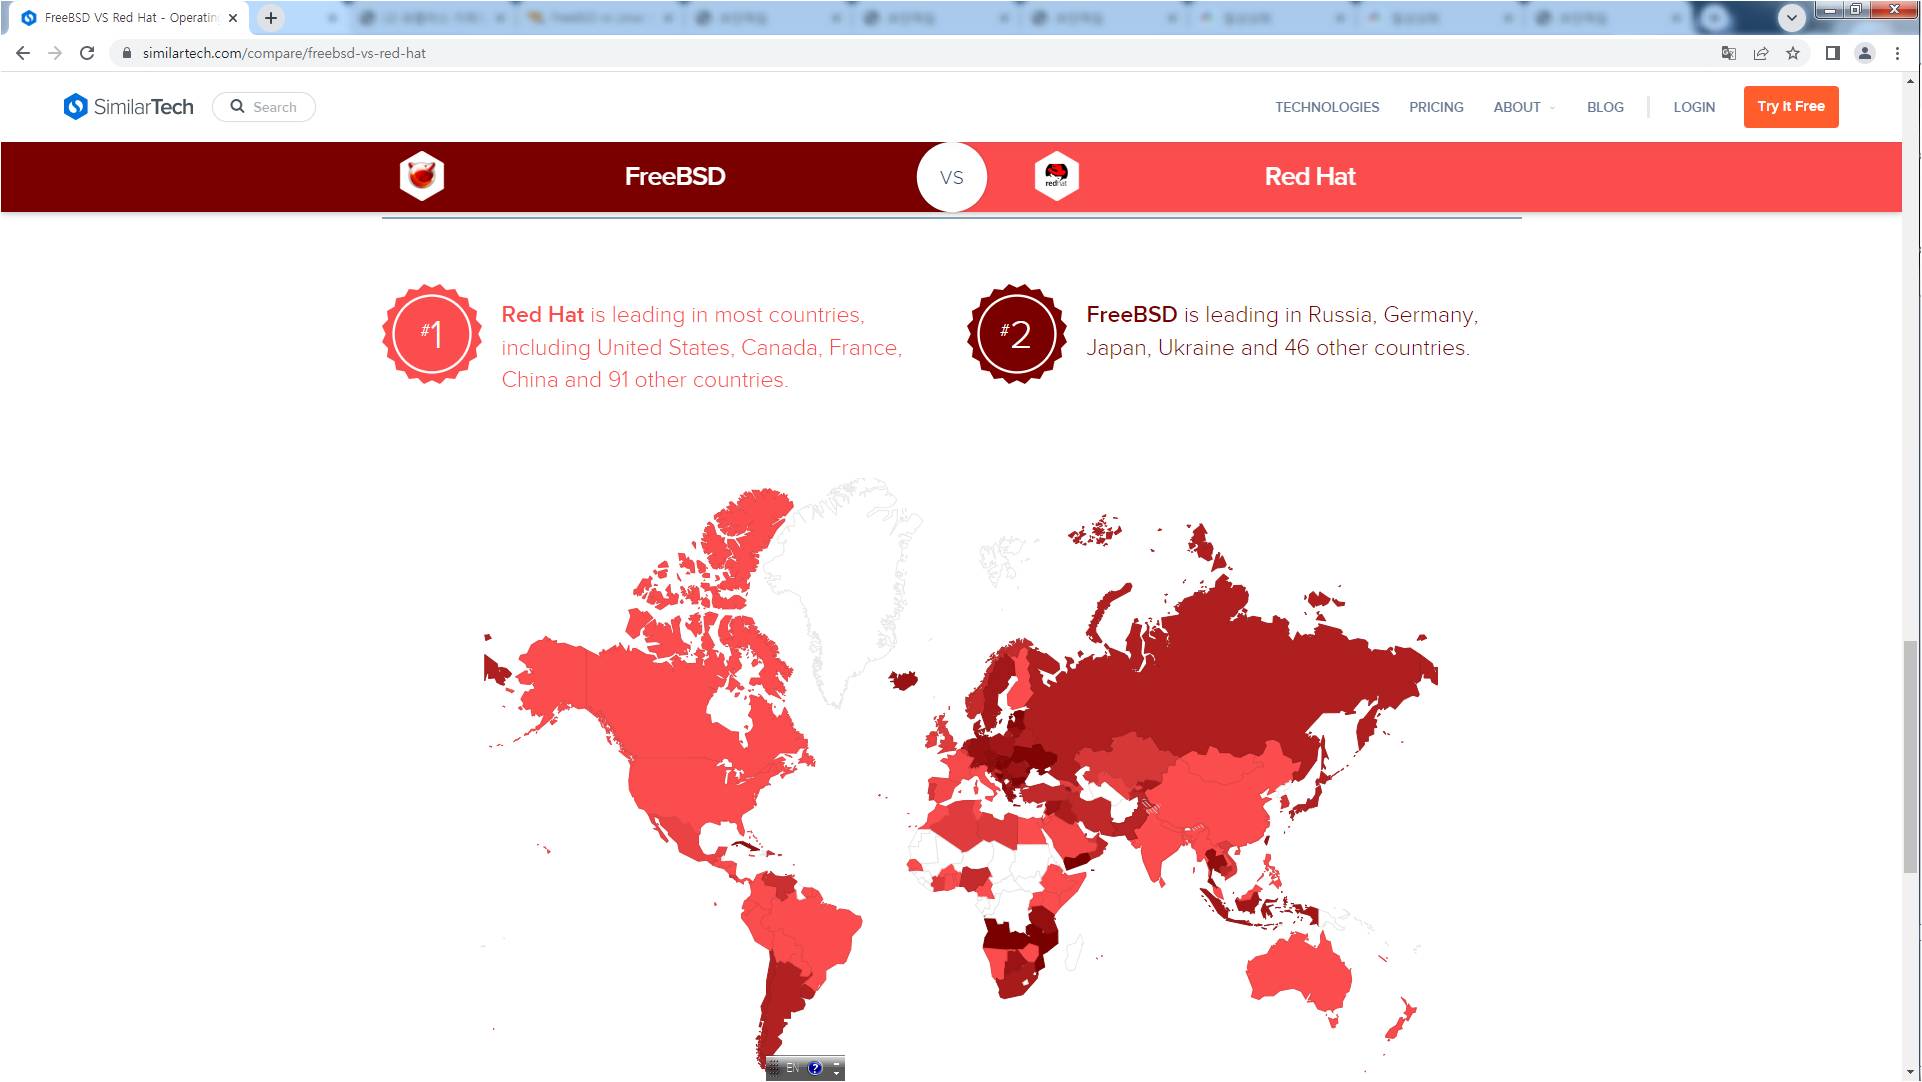Bookmark page with the star icon

point(1793,53)
